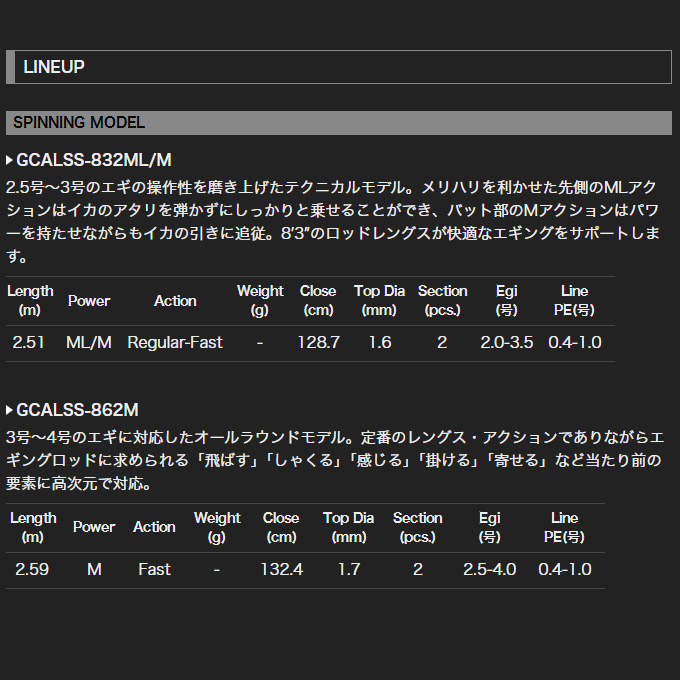The height and width of the screenshot is (680, 680).
Task: Click the ML/M power value cell
Action: click(x=89, y=342)
